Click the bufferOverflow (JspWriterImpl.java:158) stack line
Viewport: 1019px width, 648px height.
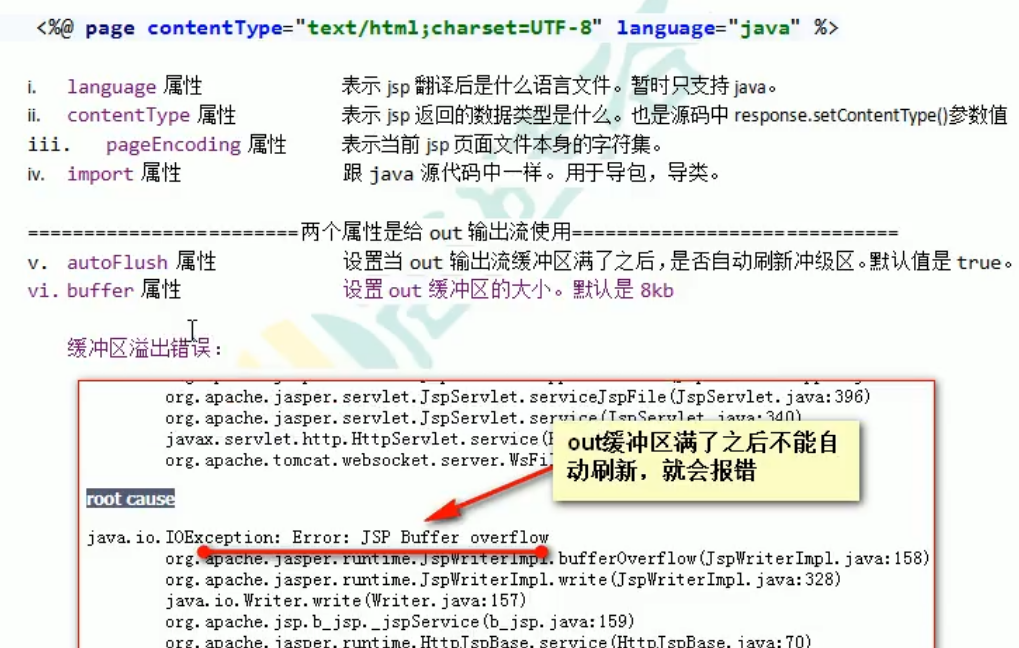pyautogui.click(x=547, y=558)
